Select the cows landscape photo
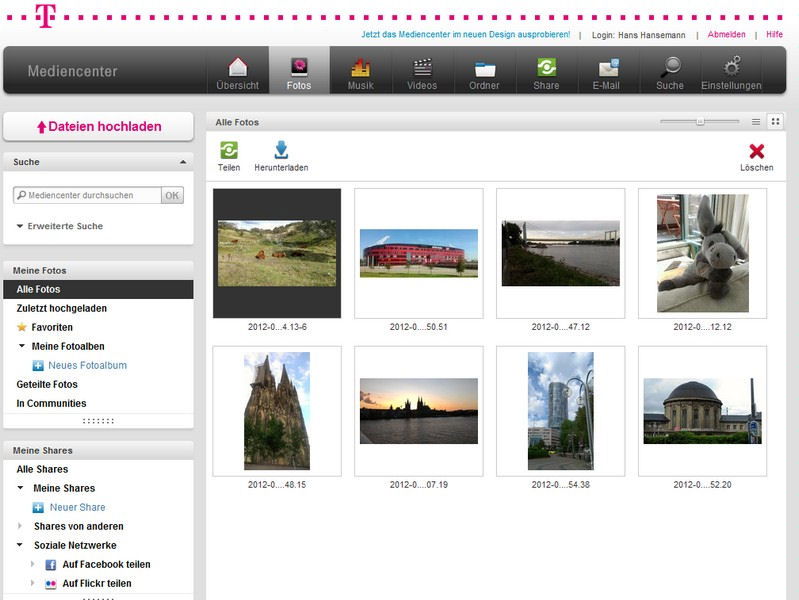Viewport: 799px width, 600px height. pyautogui.click(x=277, y=253)
